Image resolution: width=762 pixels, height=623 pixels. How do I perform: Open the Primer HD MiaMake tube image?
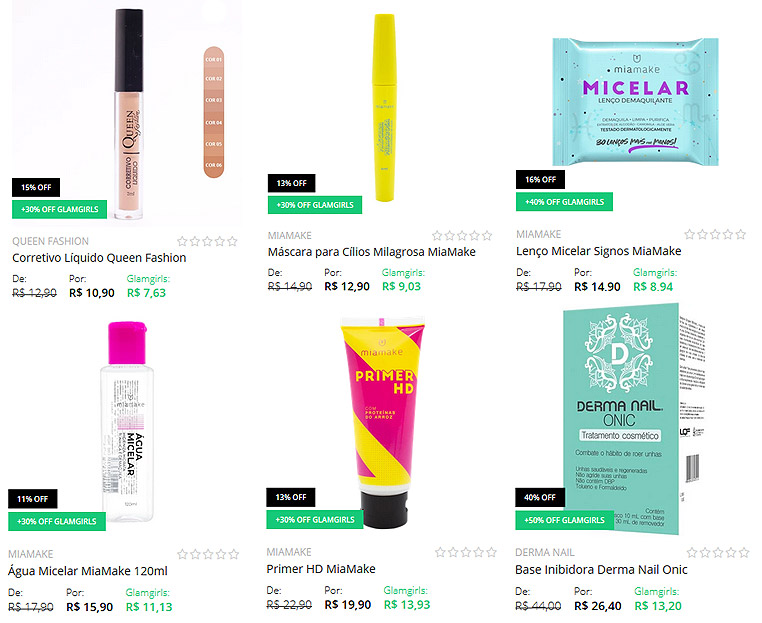[382, 423]
